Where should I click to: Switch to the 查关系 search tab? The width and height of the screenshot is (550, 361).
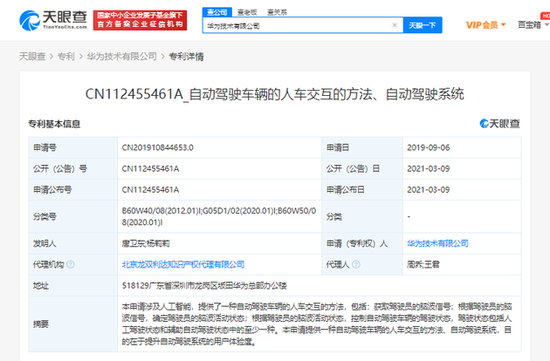277,12
